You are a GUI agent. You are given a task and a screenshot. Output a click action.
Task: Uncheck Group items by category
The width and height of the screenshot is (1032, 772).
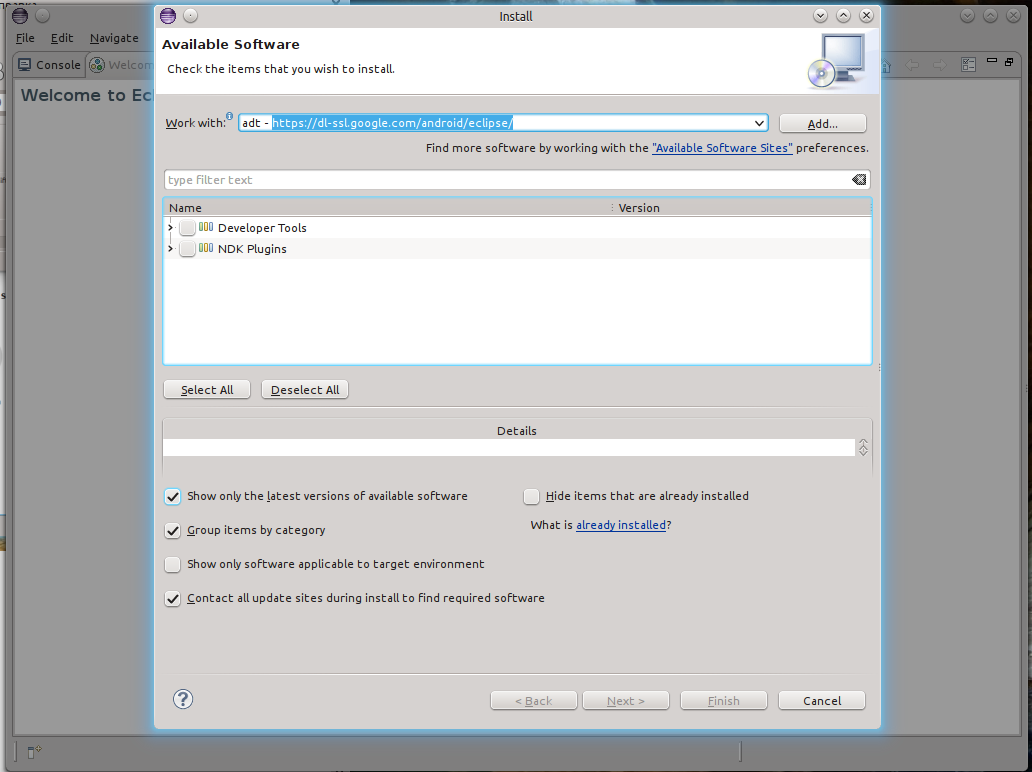(x=173, y=530)
